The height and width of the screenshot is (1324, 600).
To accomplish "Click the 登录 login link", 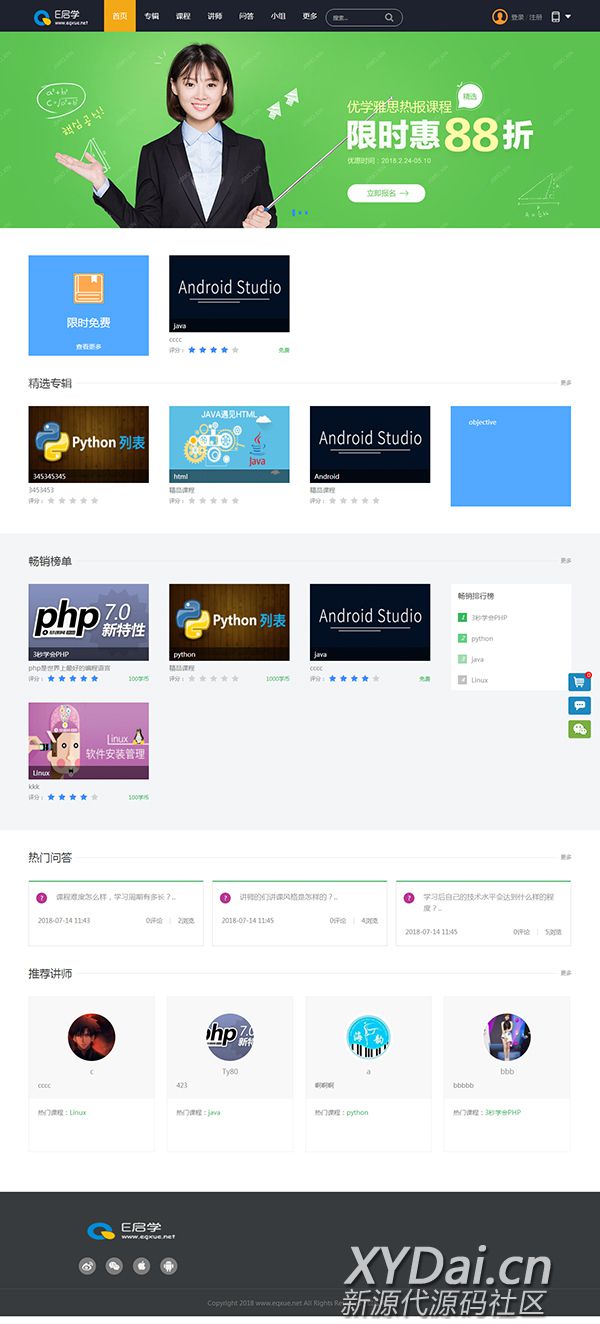I will point(517,17).
